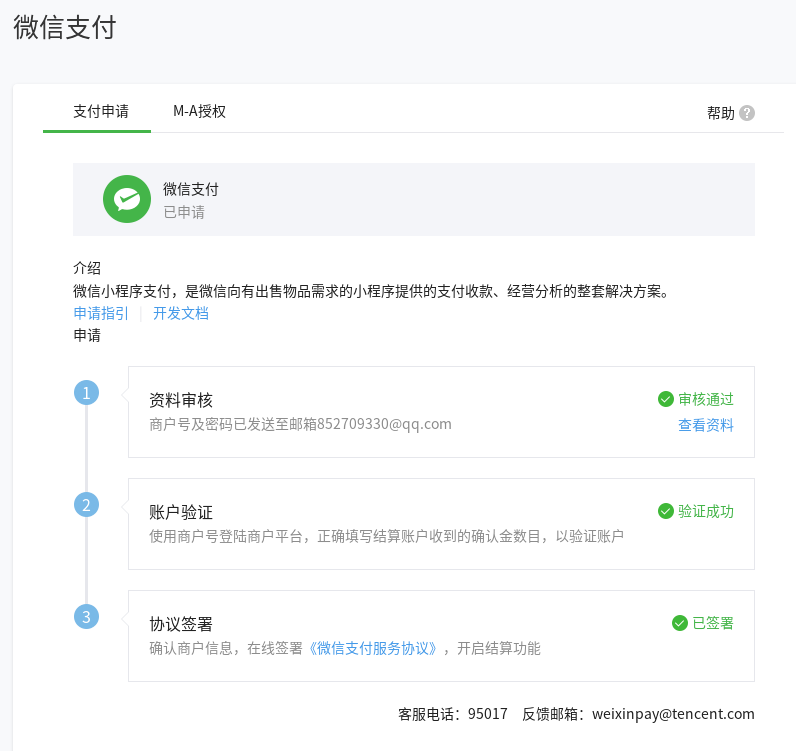Click the 已签署 green check icon
The image size is (796, 751).
(680, 623)
